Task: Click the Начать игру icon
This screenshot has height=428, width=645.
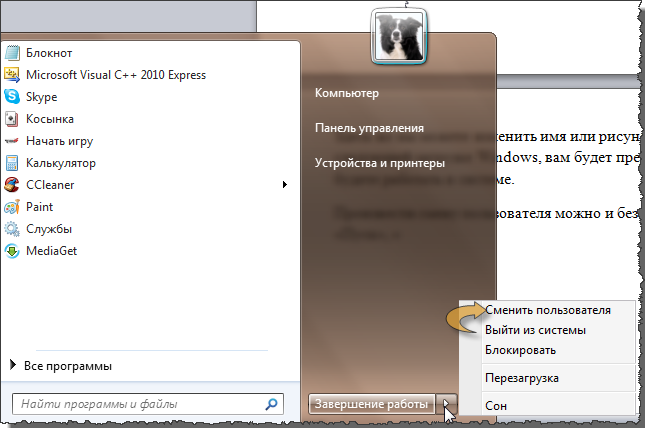Action: tap(12, 141)
